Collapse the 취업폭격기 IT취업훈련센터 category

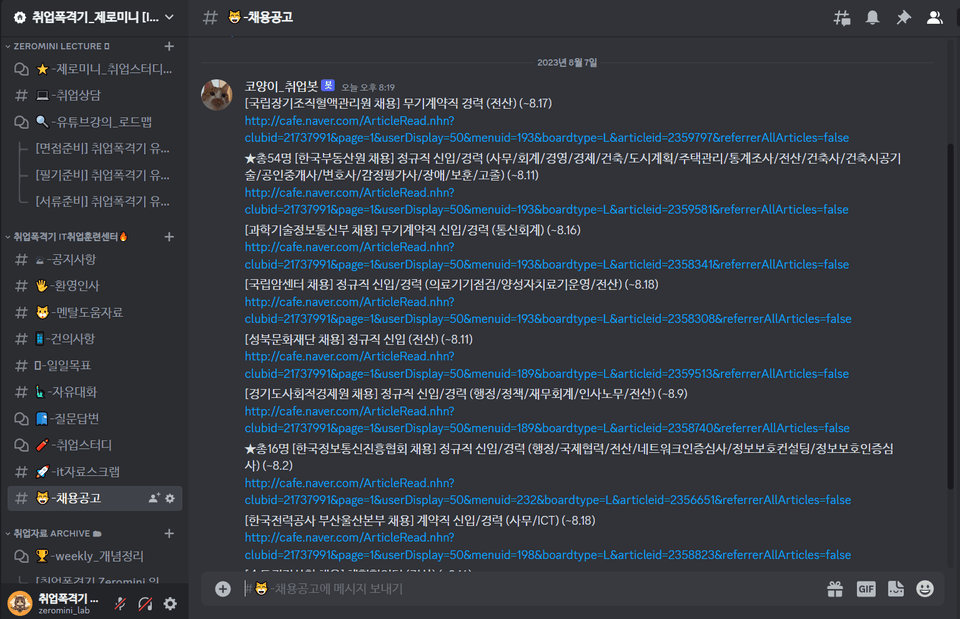[x=66, y=236]
